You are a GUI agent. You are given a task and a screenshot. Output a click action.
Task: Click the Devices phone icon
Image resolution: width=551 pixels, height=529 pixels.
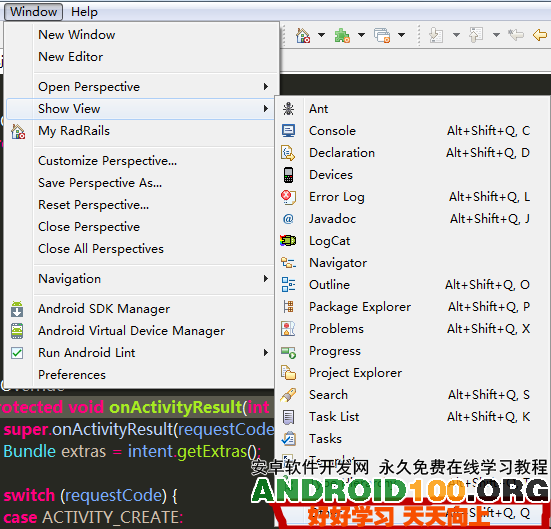pos(289,175)
